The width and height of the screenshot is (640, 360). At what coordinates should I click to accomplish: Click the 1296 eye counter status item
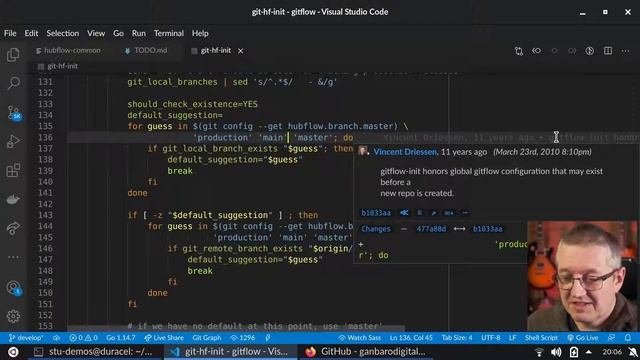coord(243,338)
